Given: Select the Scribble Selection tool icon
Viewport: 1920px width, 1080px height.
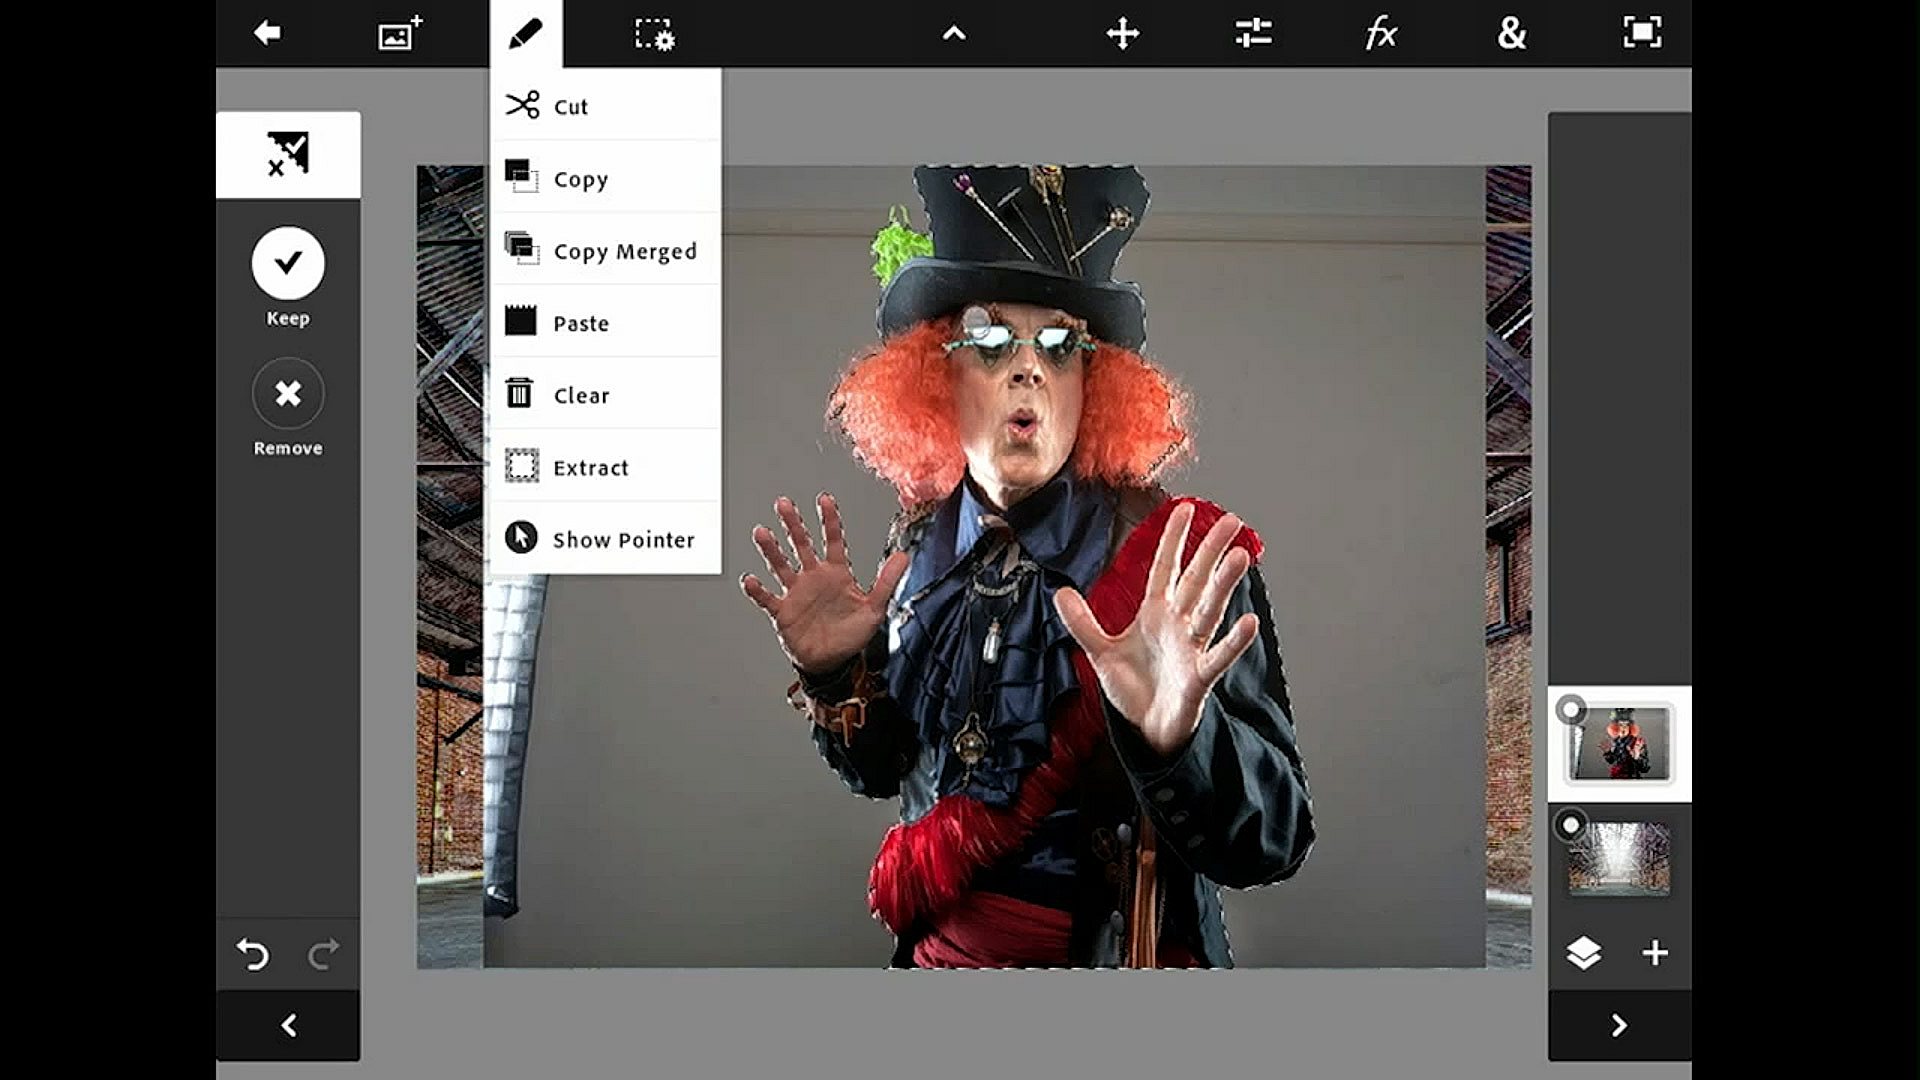Looking at the screenshot, I should coord(288,154).
